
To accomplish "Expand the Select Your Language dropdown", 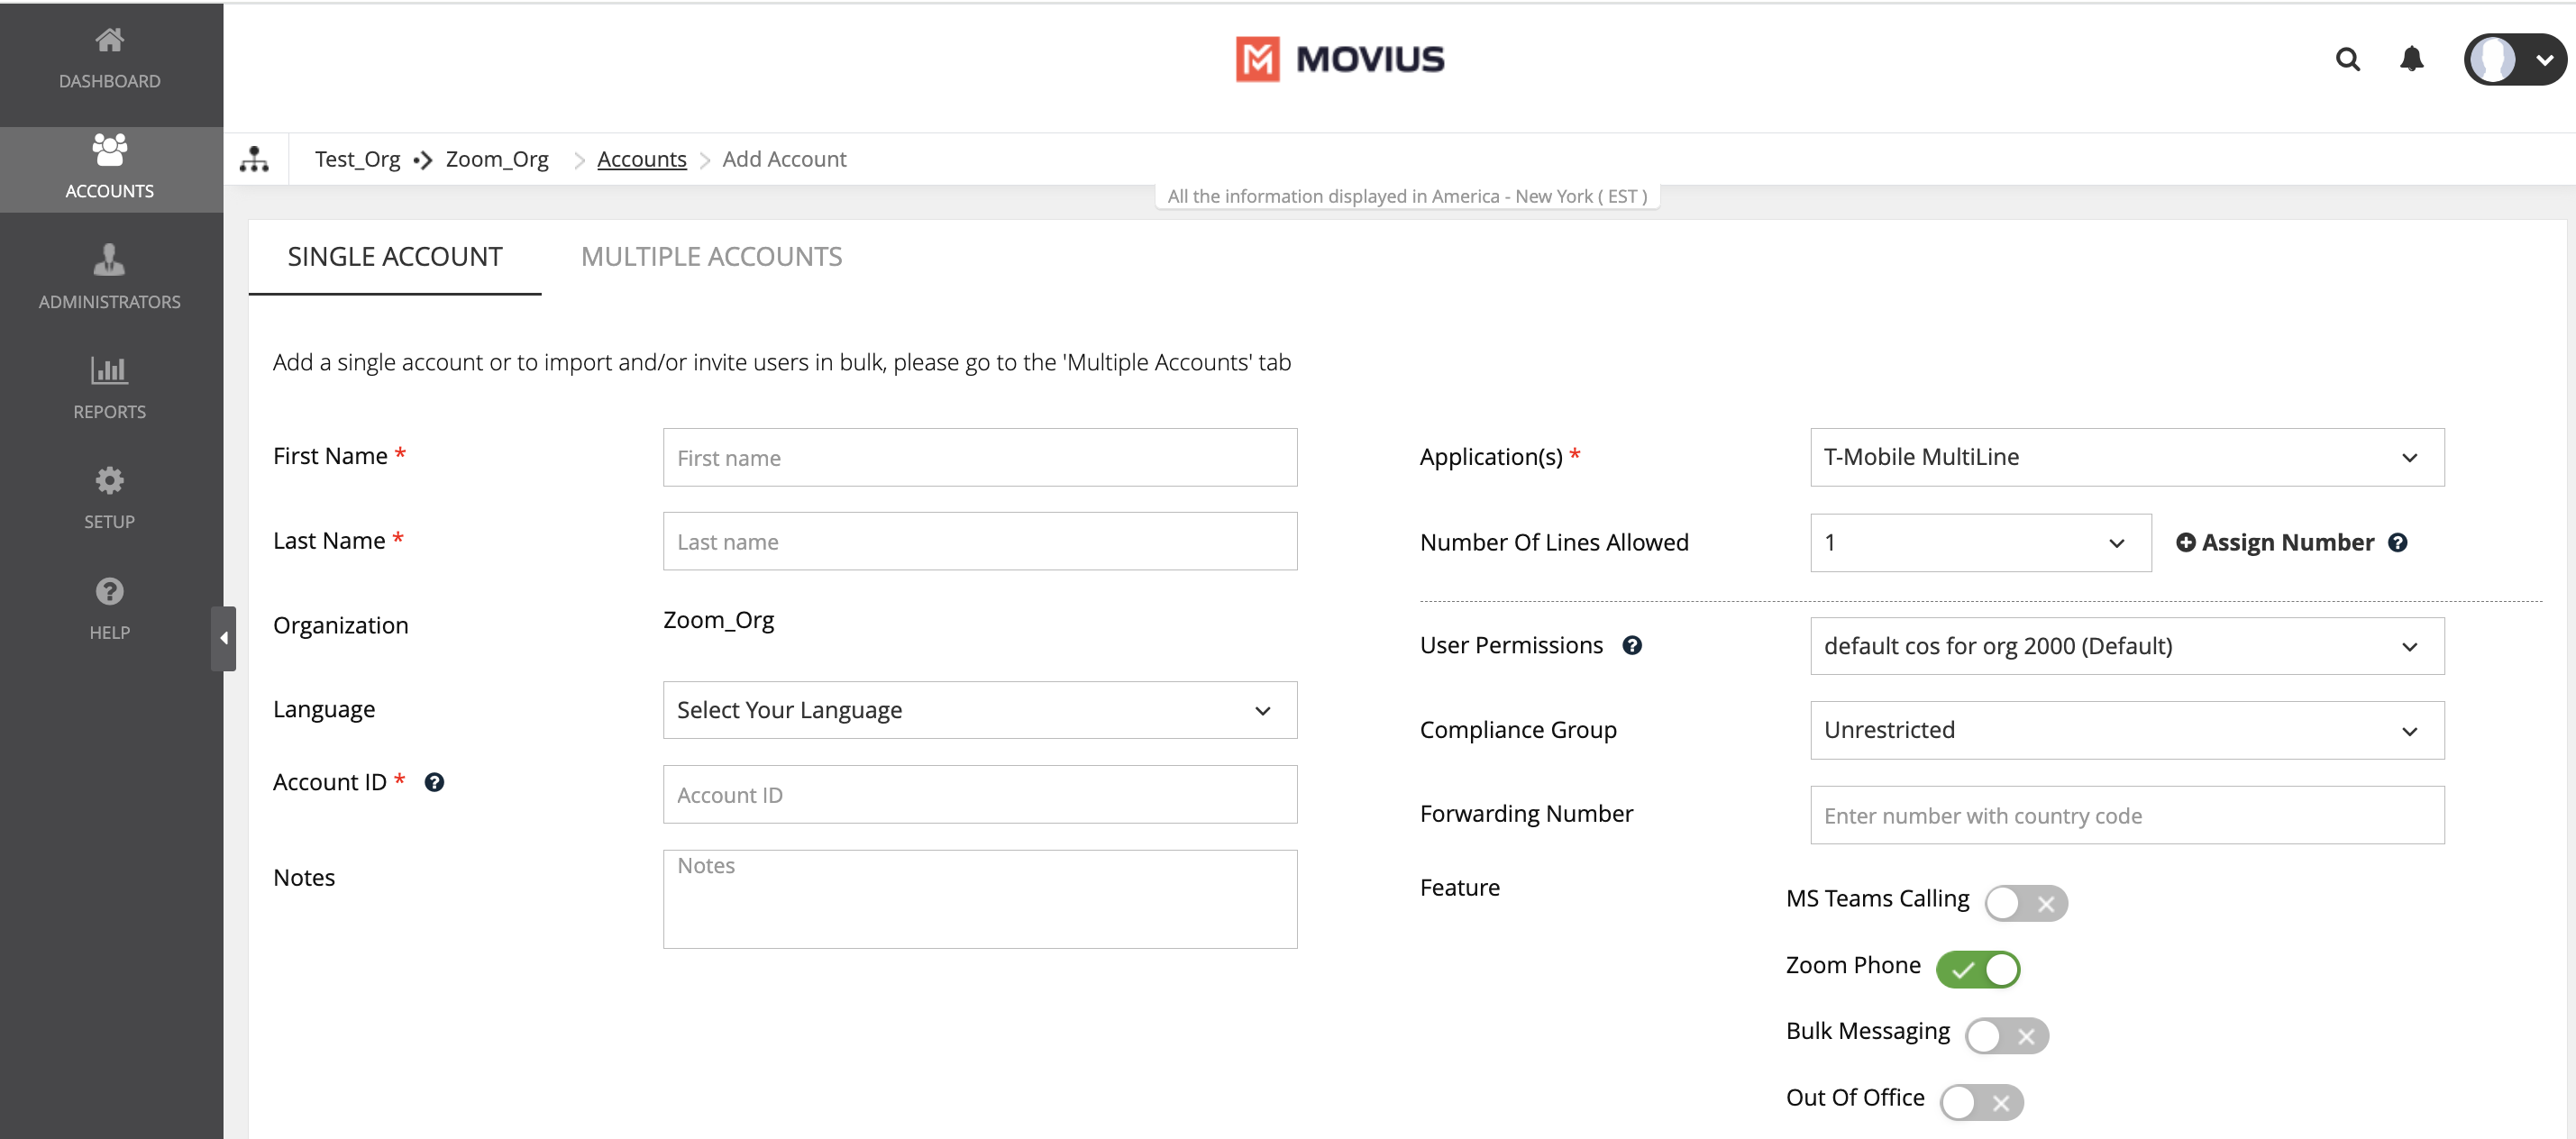I will tap(979, 710).
